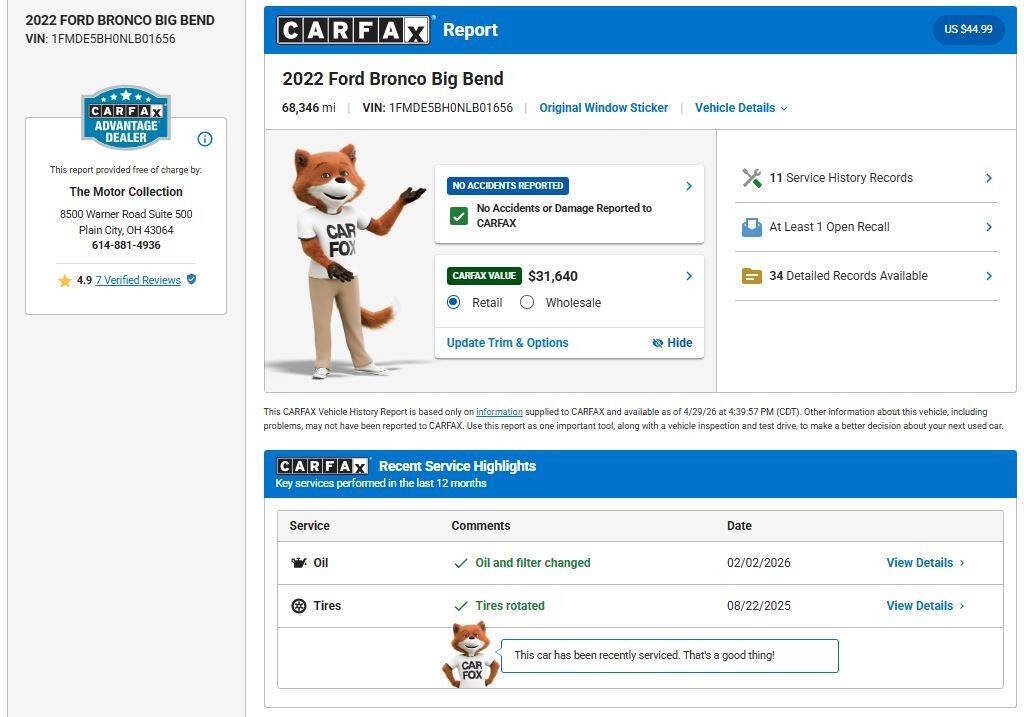View Details for the Oil service row
Image resolution: width=1024 pixels, height=717 pixels.
(925, 563)
